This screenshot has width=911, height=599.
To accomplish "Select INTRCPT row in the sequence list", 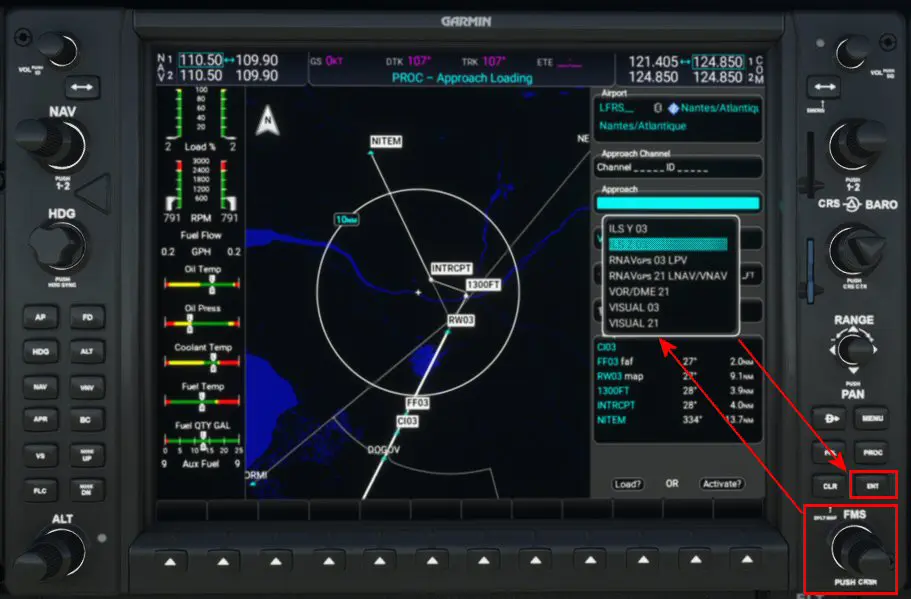I will (x=676, y=405).
